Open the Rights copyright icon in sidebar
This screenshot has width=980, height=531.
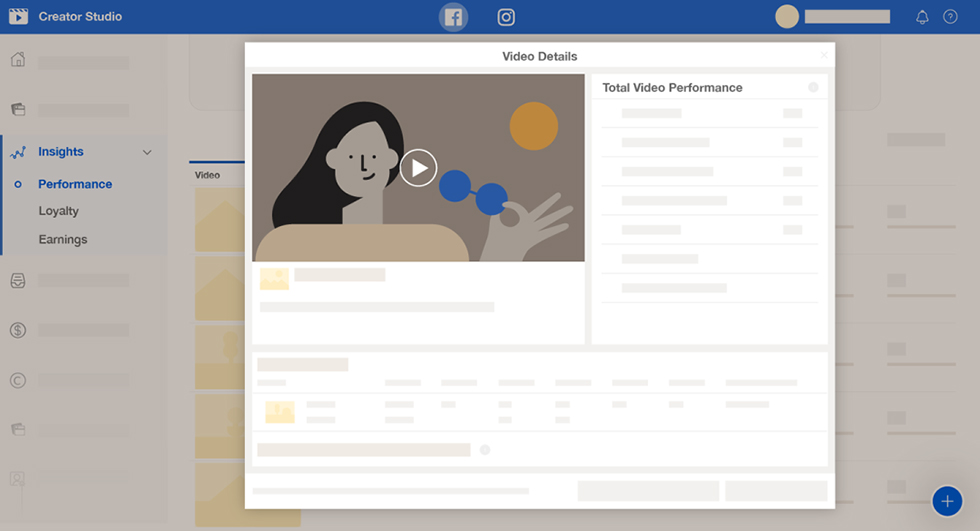tap(17, 380)
